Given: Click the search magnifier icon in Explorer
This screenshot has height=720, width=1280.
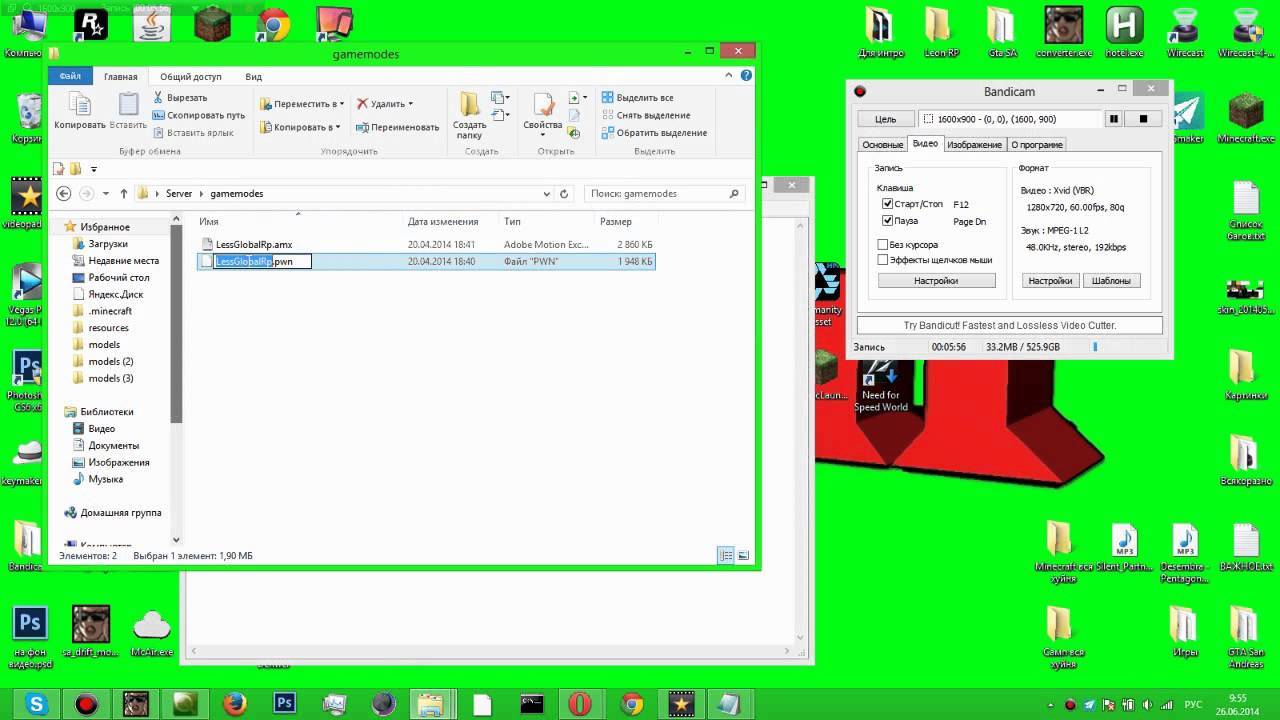Looking at the screenshot, I should click(x=734, y=194).
